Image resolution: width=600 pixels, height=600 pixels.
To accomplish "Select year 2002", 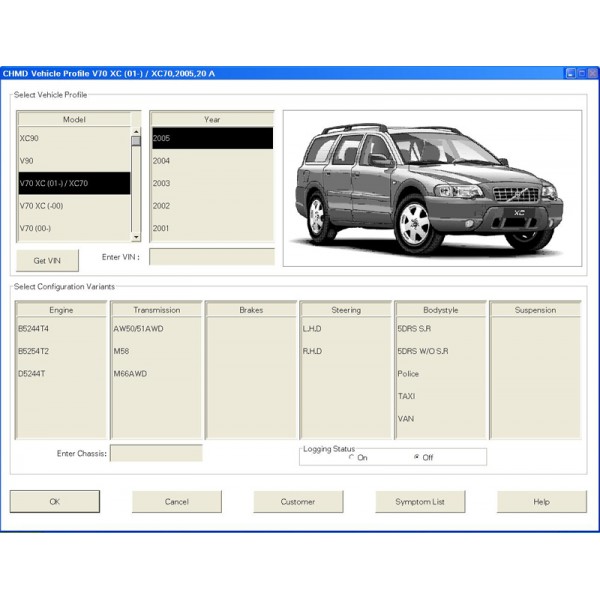I will click(210, 206).
